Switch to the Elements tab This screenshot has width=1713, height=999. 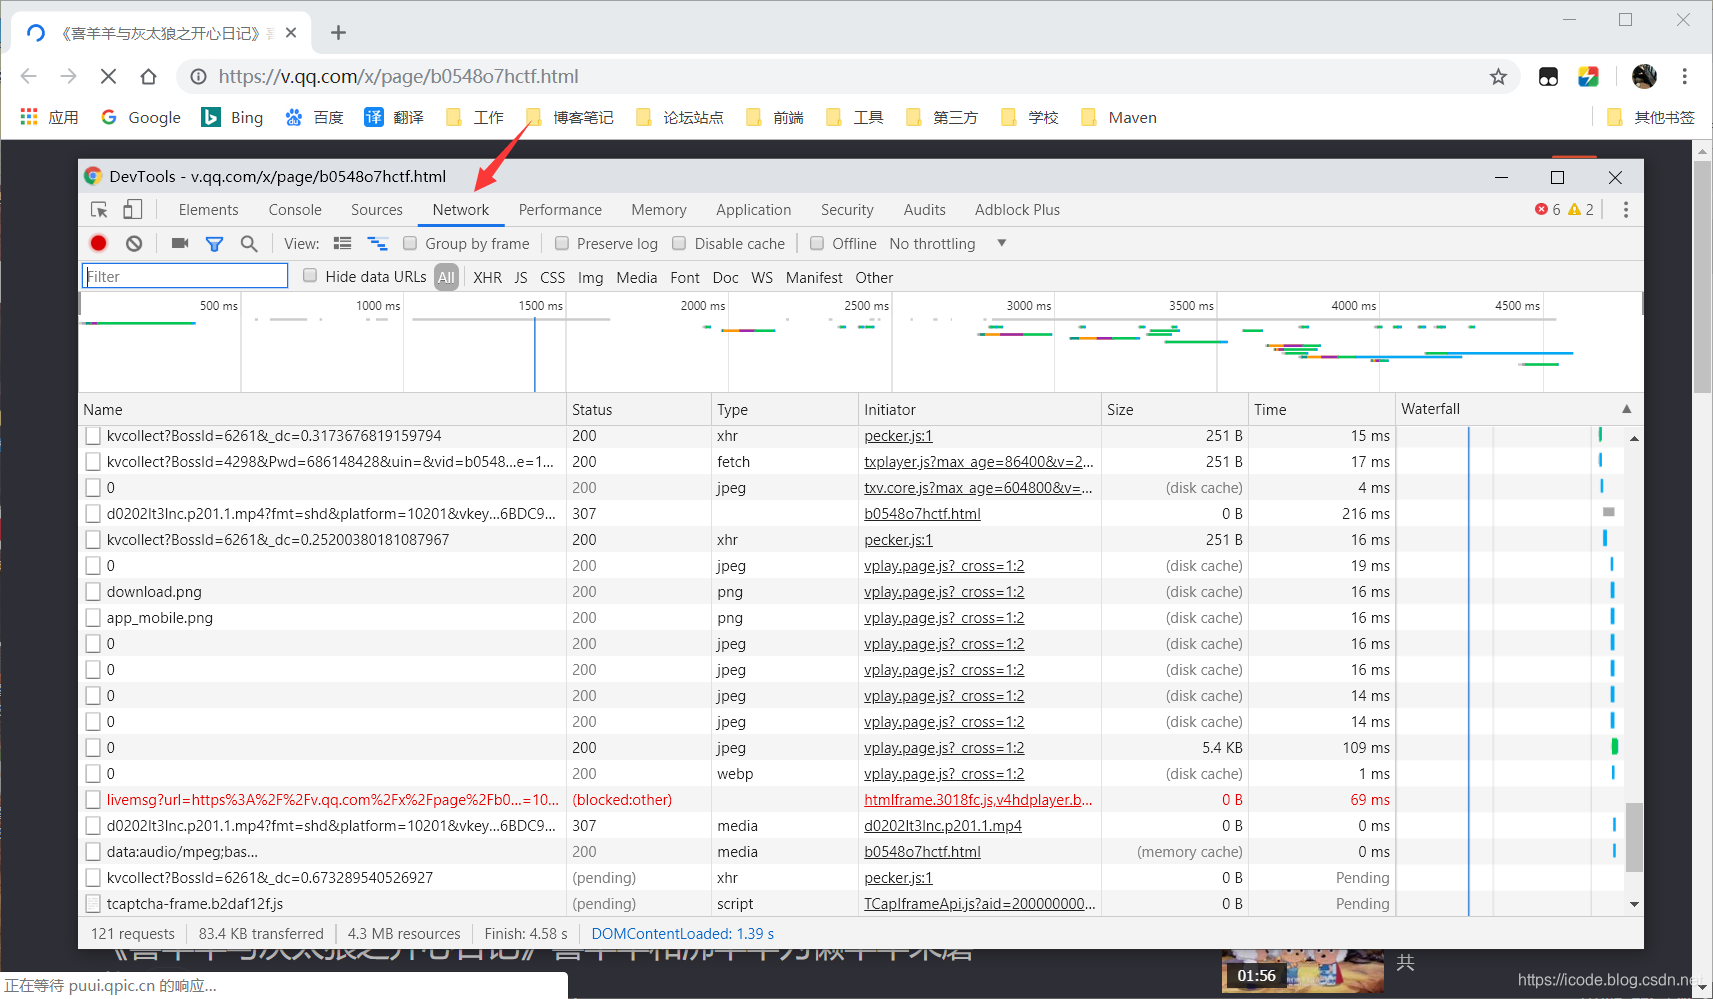click(x=208, y=210)
